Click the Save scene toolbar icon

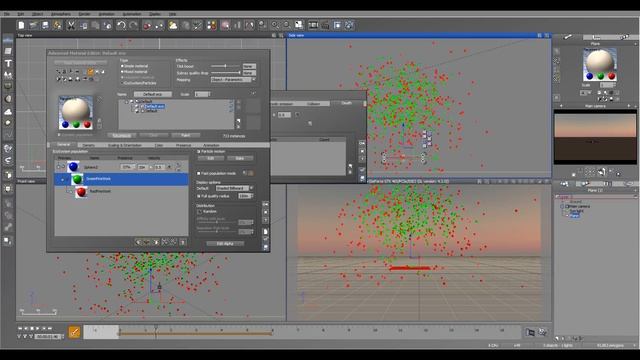pyautogui.click(x=45, y=25)
